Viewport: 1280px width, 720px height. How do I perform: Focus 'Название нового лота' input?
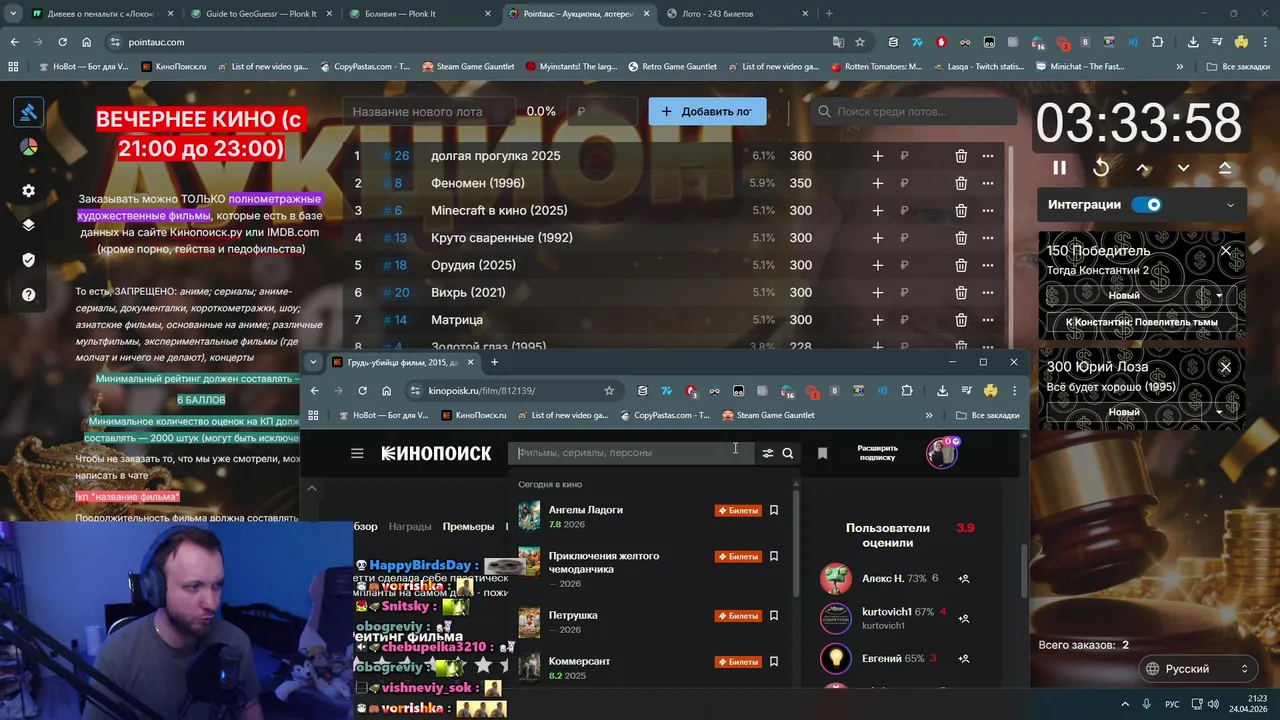coord(429,112)
